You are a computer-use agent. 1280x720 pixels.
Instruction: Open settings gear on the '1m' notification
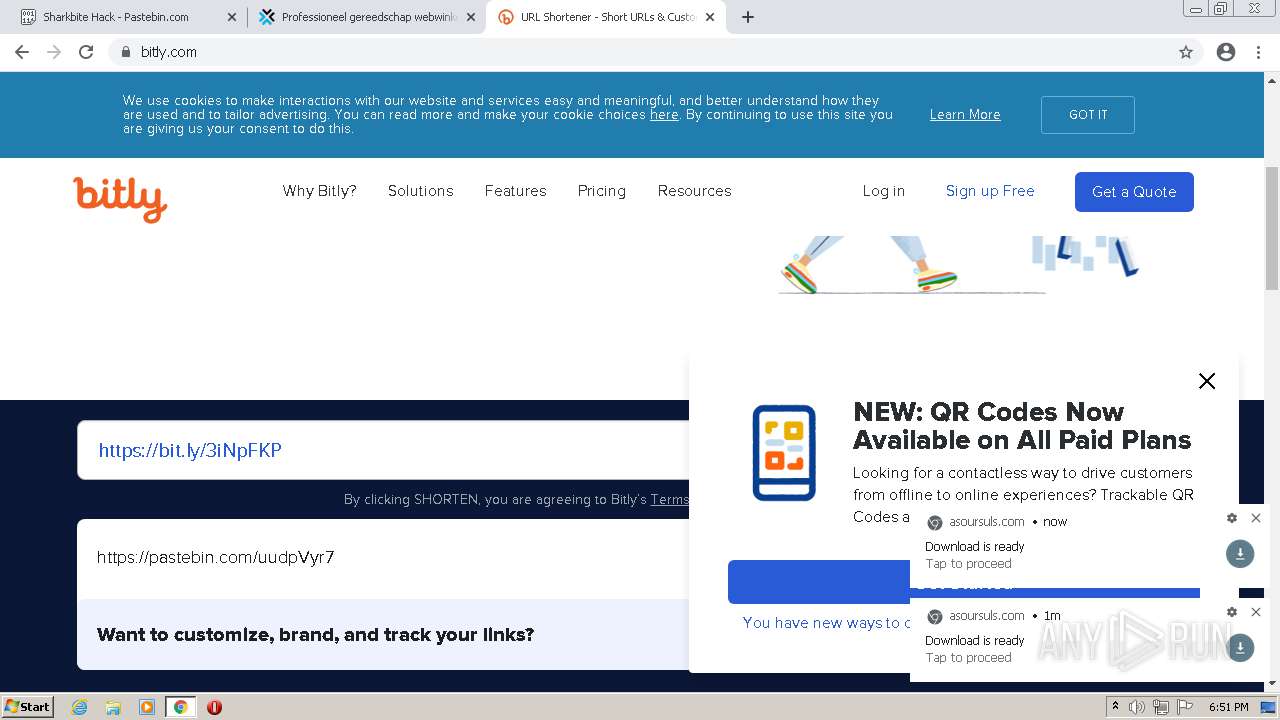click(1232, 612)
